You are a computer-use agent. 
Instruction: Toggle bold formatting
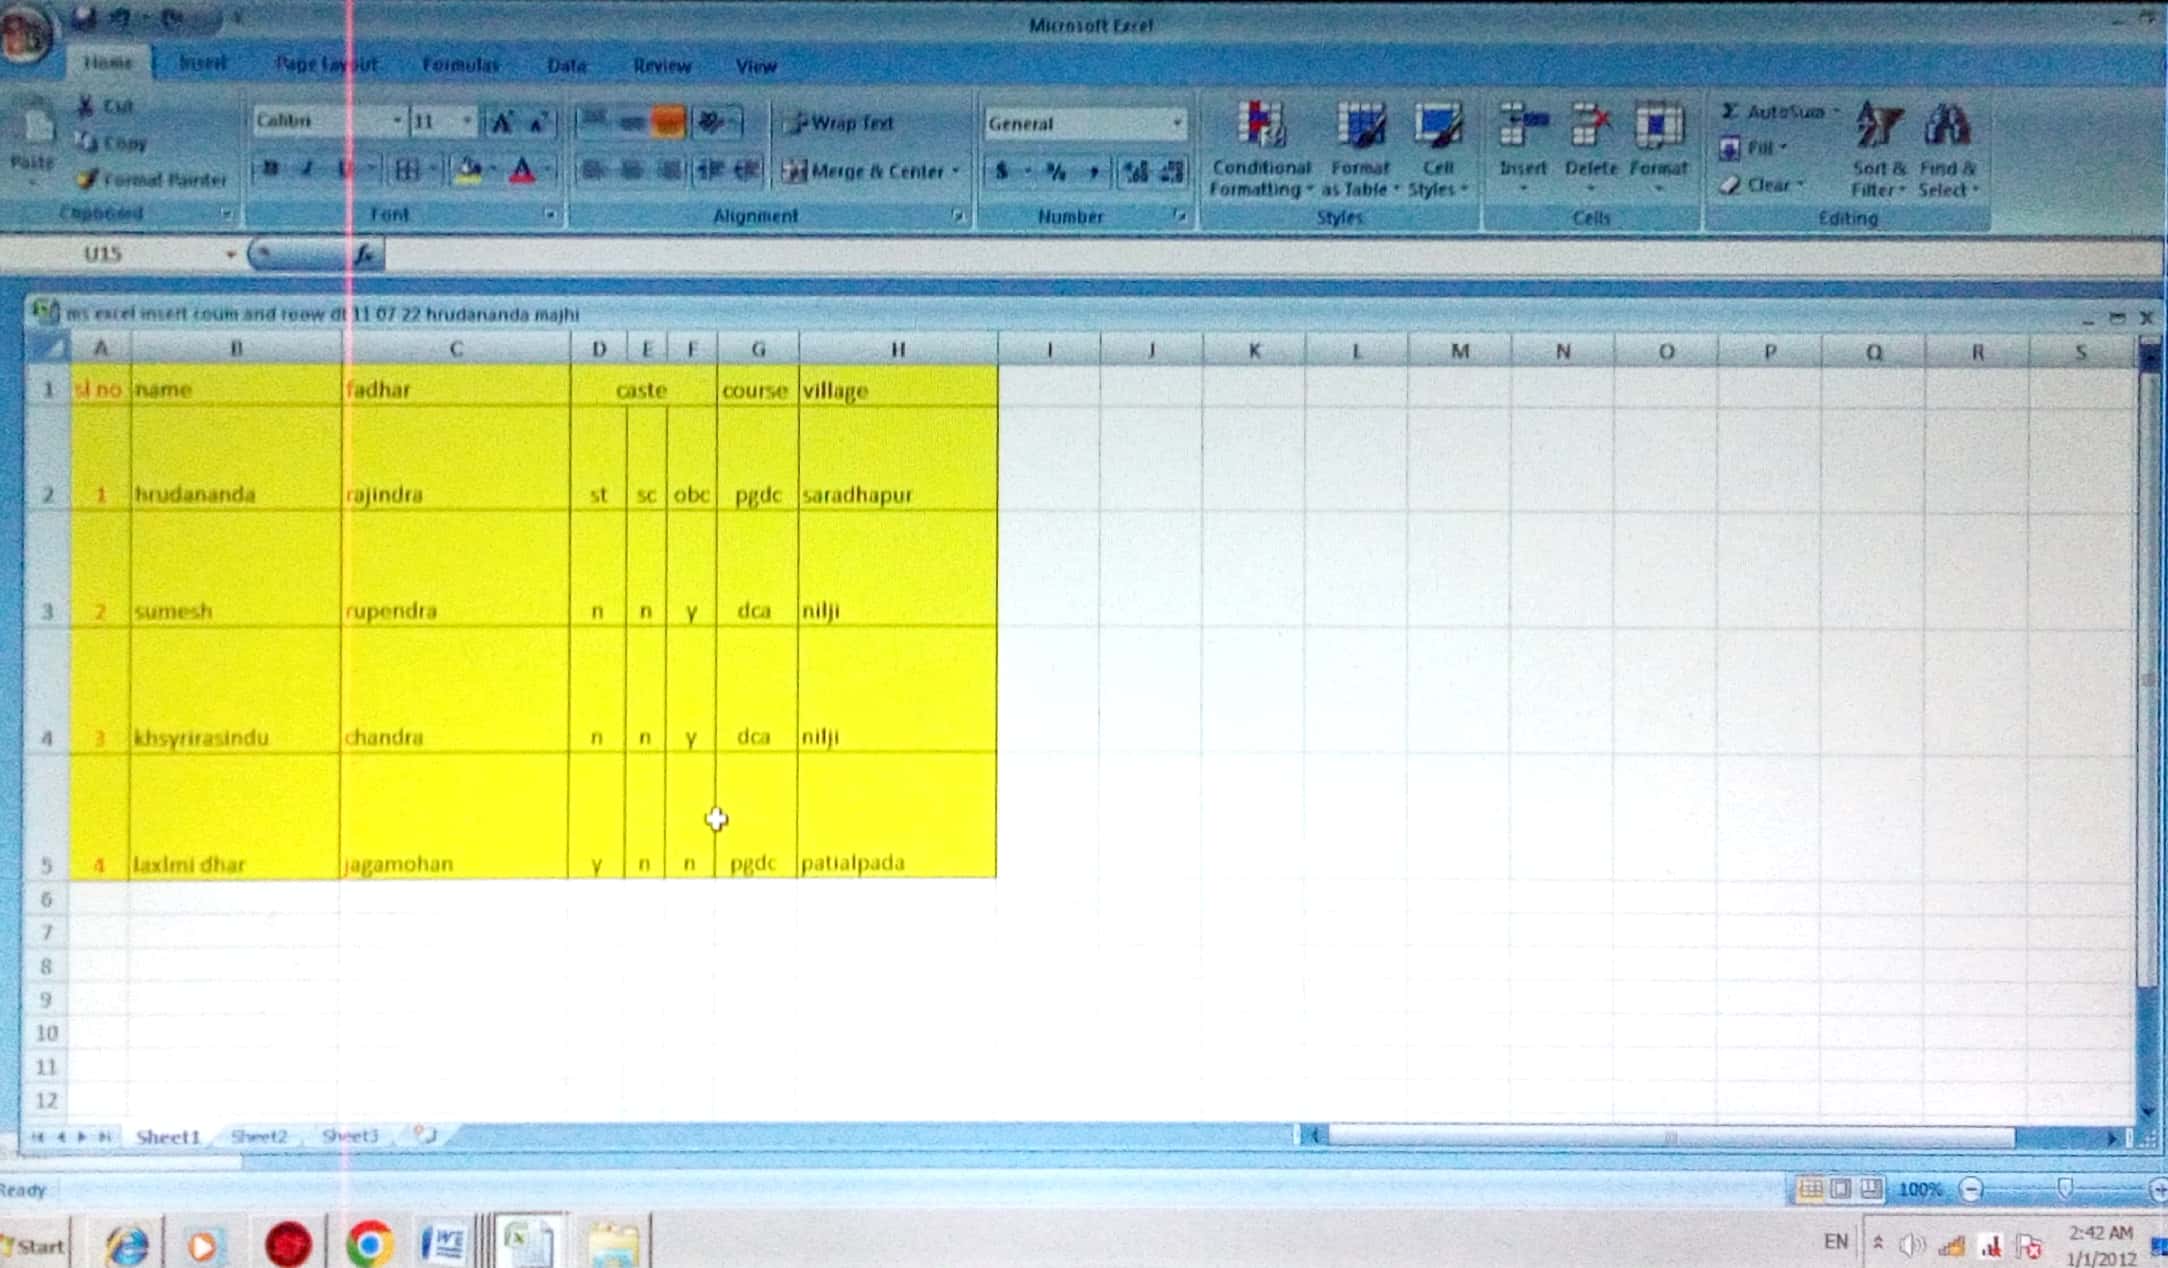tap(270, 170)
